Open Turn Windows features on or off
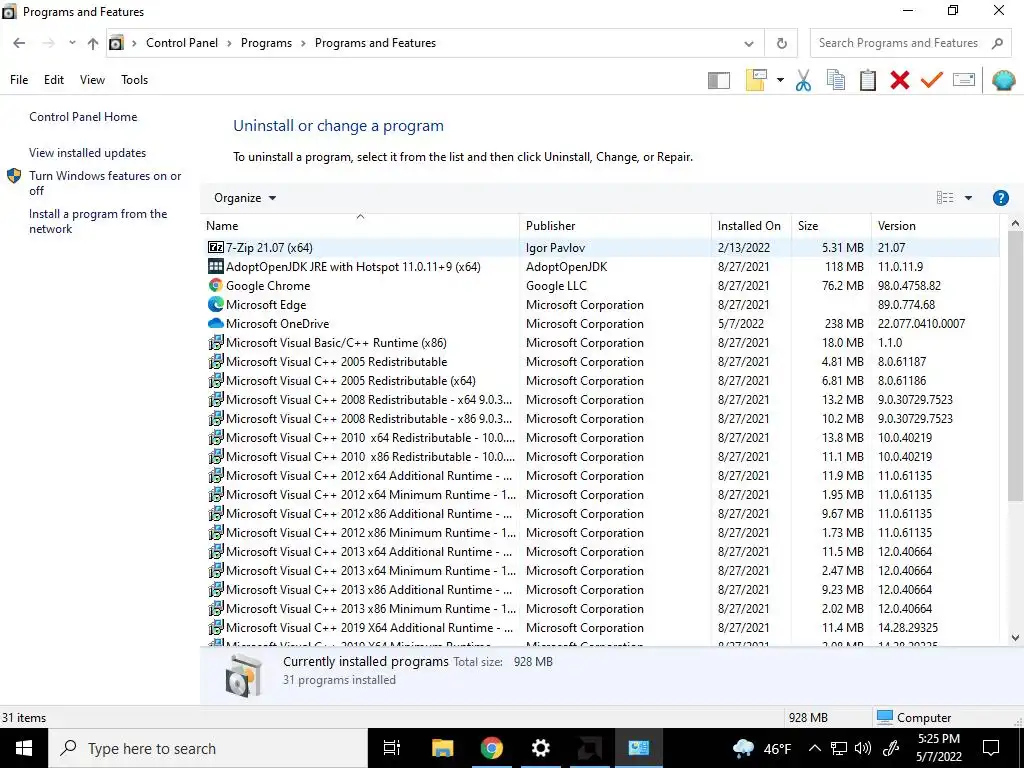The height and width of the screenshot is (768, 1024). click(105, 183)
